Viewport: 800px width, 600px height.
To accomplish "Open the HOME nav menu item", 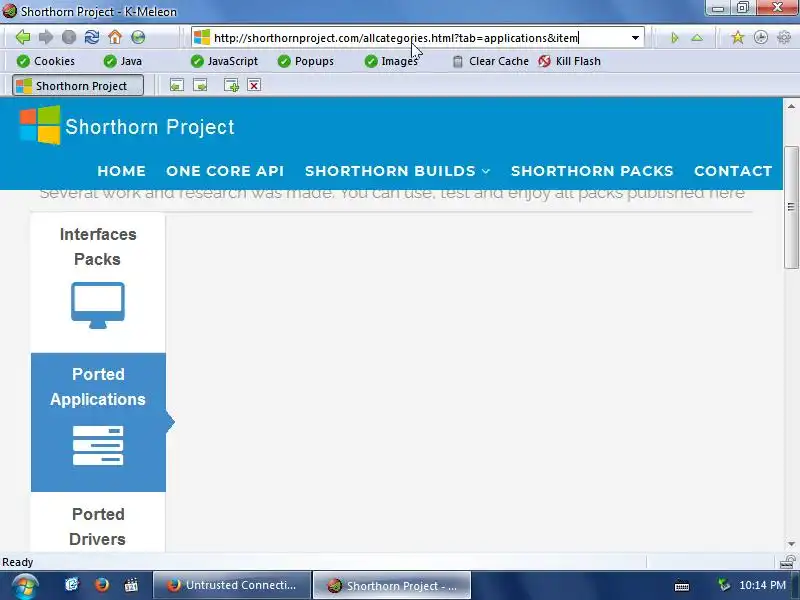I will [x=121, y=171].
